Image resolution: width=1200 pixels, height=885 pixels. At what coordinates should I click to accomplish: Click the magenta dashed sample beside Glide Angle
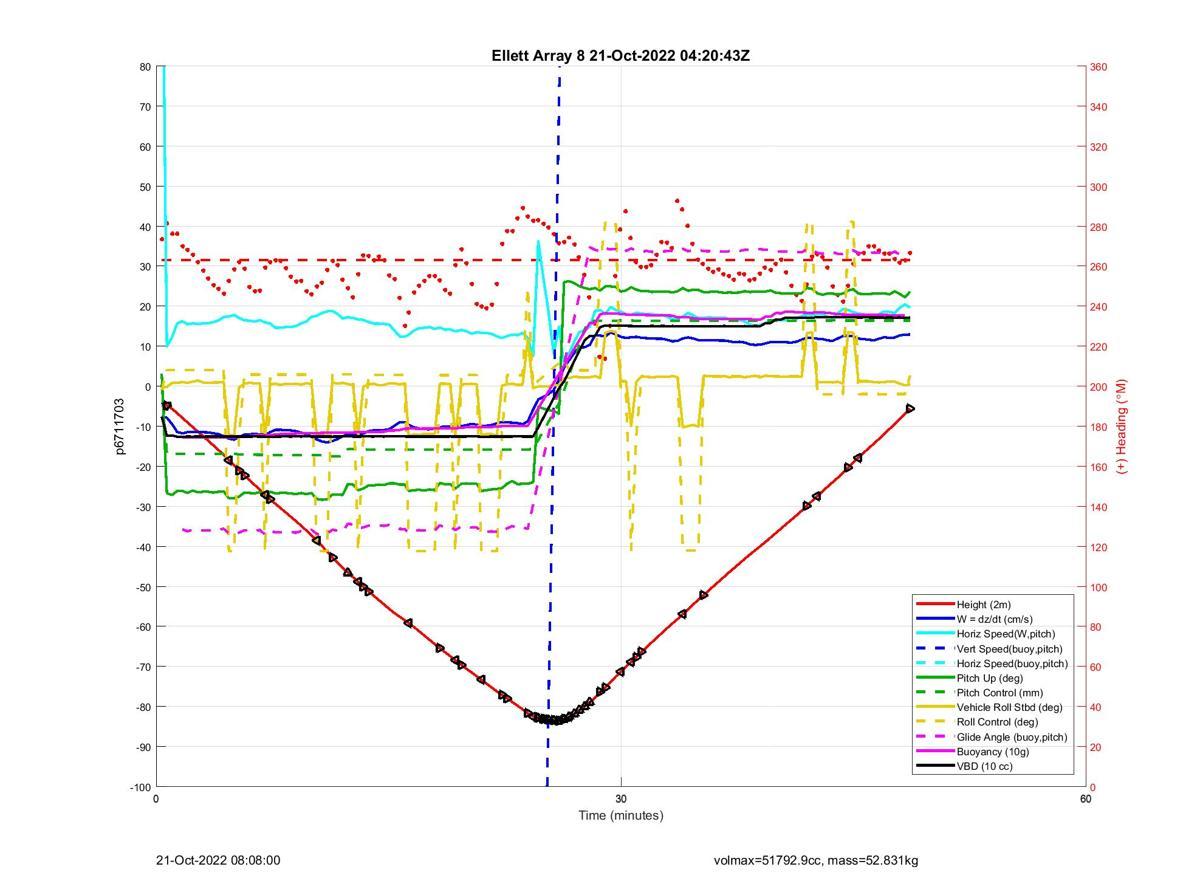[x=934, y=737]
